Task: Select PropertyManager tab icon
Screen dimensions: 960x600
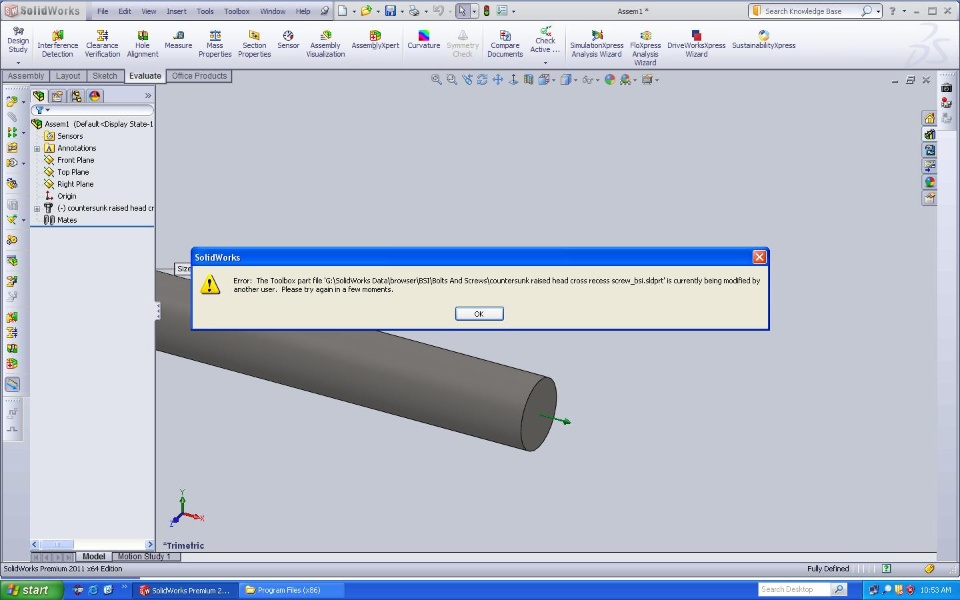Action: (x=58, y=96)
